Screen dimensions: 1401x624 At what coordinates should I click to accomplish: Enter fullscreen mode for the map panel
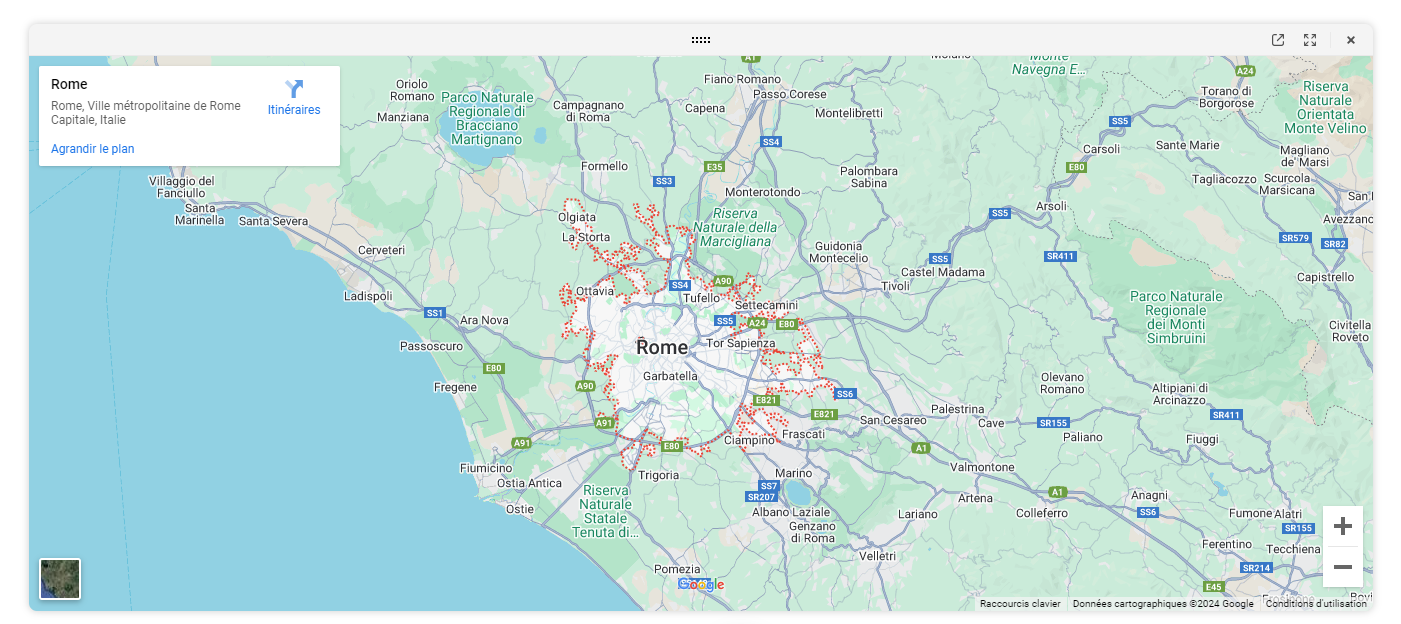click(x=1310, y=40)
